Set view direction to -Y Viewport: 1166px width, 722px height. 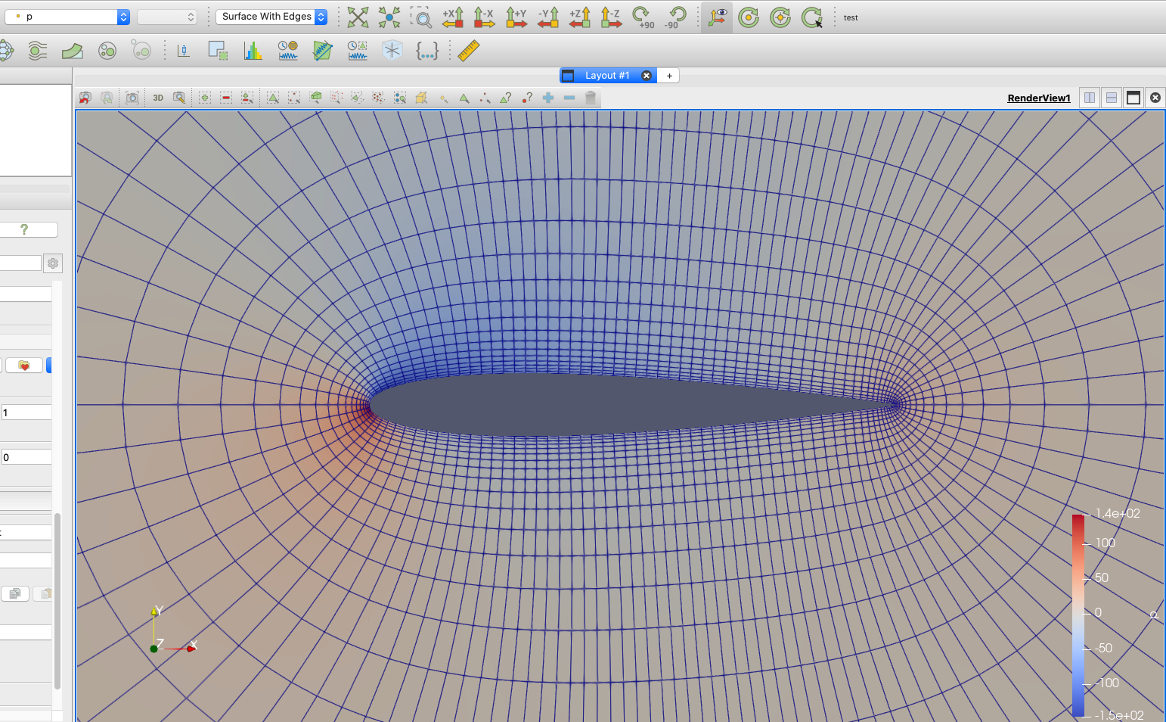tap(548, 16)
